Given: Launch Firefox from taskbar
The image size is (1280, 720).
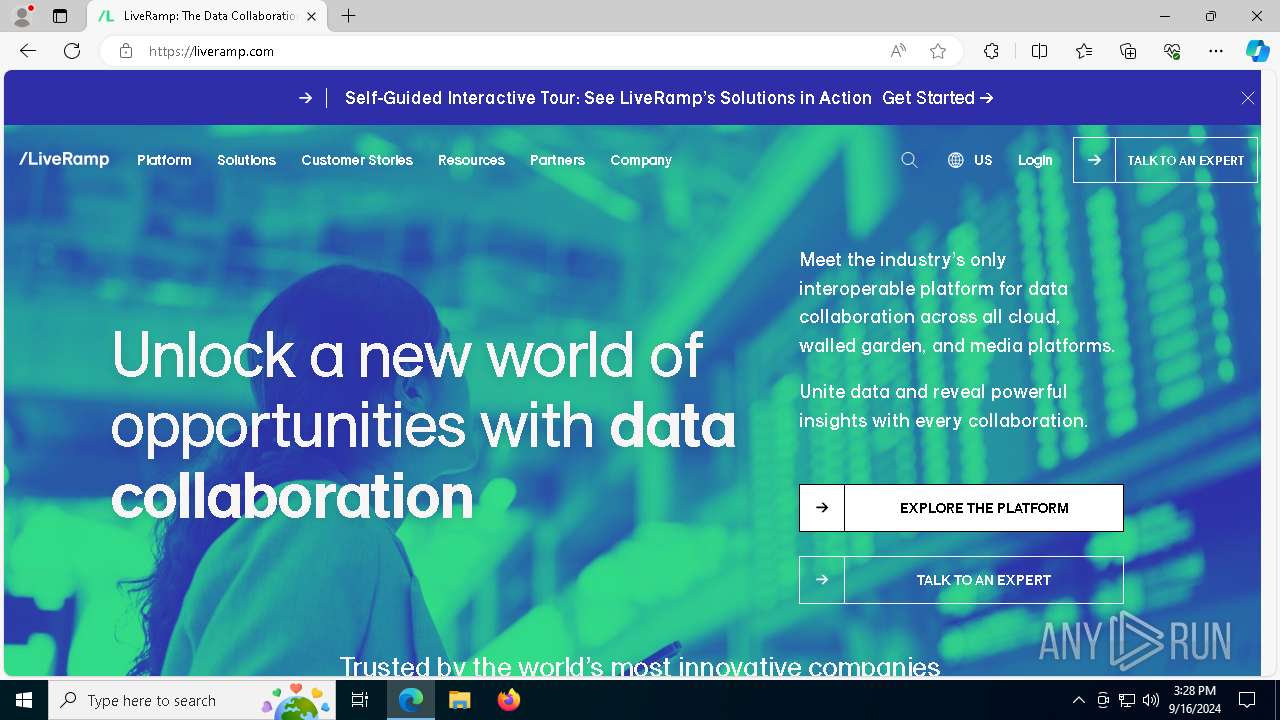Looking at the screenshot, I should pyautogui.click(x=509, y=700).
